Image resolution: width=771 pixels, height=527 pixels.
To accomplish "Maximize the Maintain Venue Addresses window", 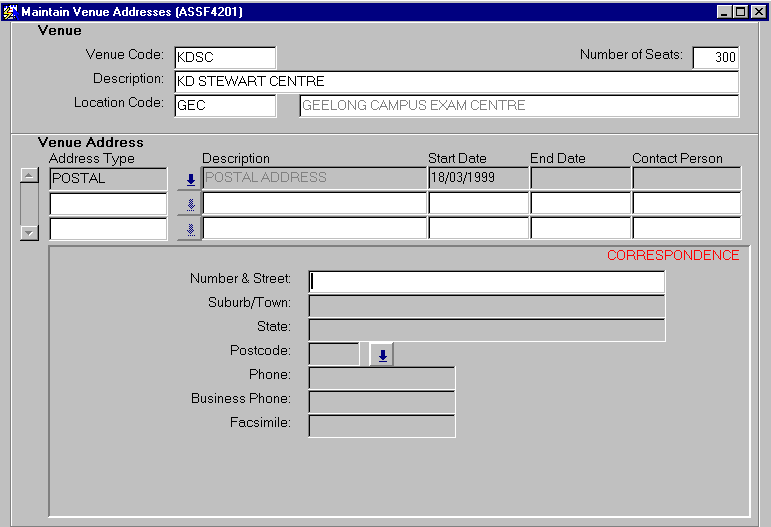I will click(741, 11).
